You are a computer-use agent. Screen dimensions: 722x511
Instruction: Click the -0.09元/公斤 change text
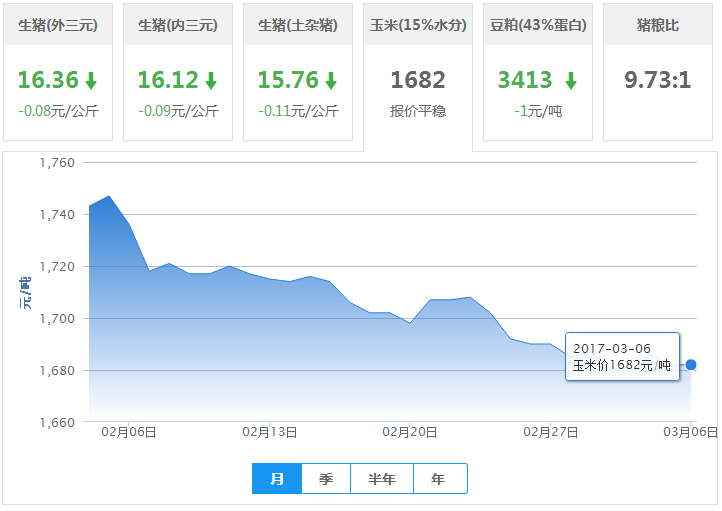(179, 111)
